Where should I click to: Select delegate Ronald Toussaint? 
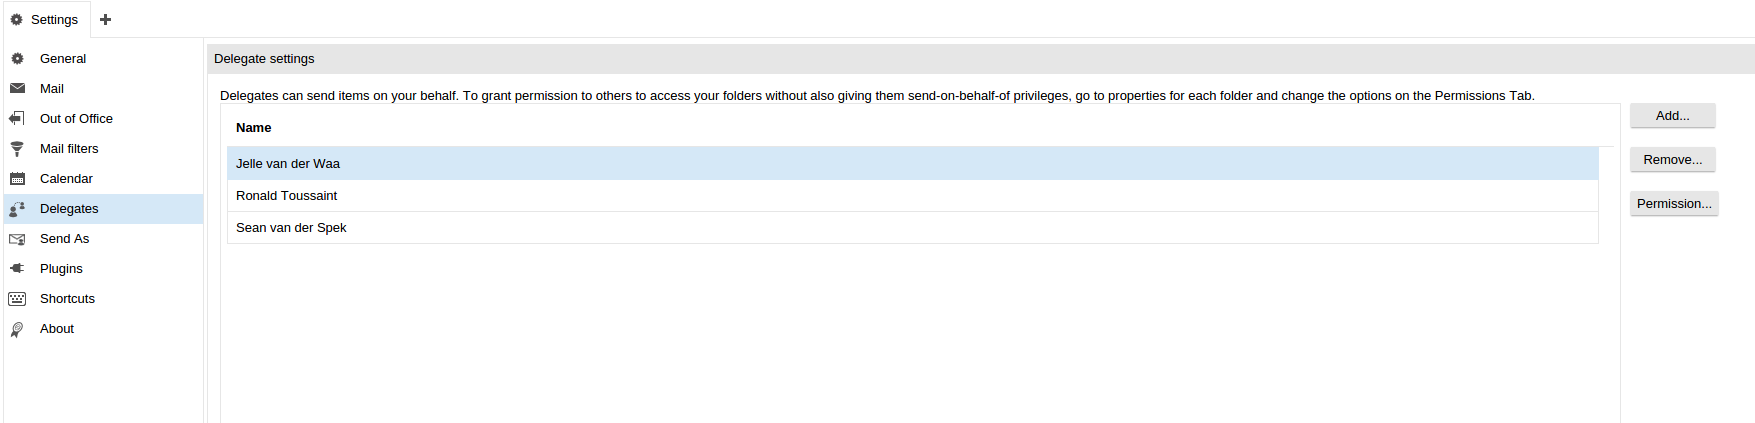(913, 196)
